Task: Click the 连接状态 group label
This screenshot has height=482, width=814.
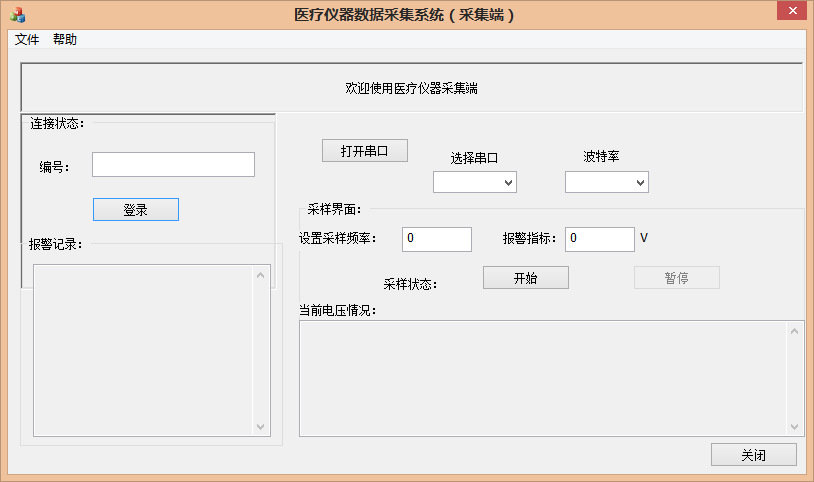Action: click(57, 124)
